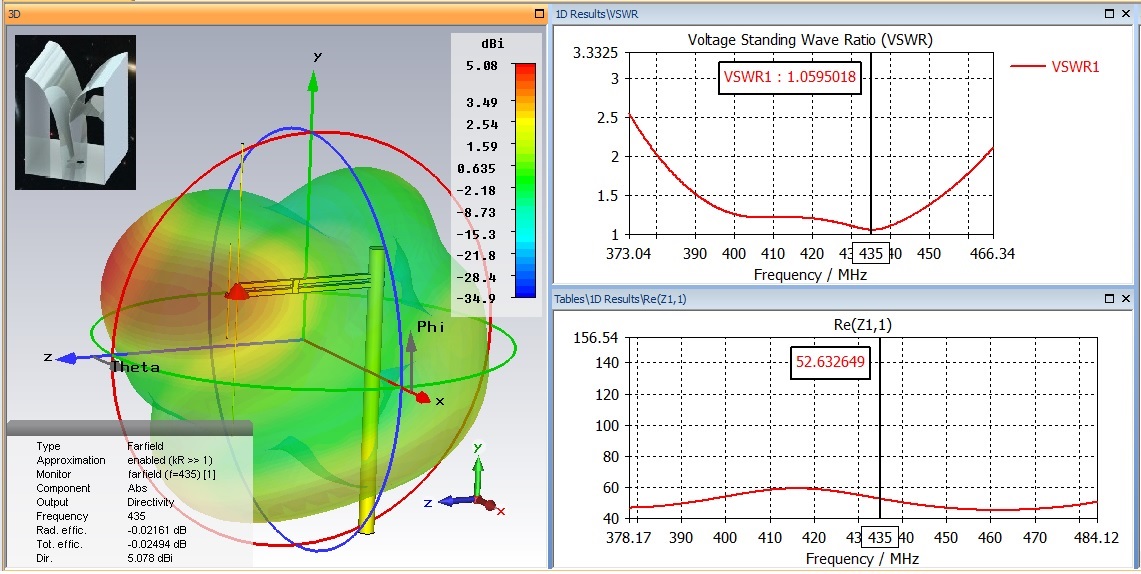Viewport: 1141px width, 574px height.
Task: Maximize the 1D Results\VSWR panel
Action: [1111, 13]
